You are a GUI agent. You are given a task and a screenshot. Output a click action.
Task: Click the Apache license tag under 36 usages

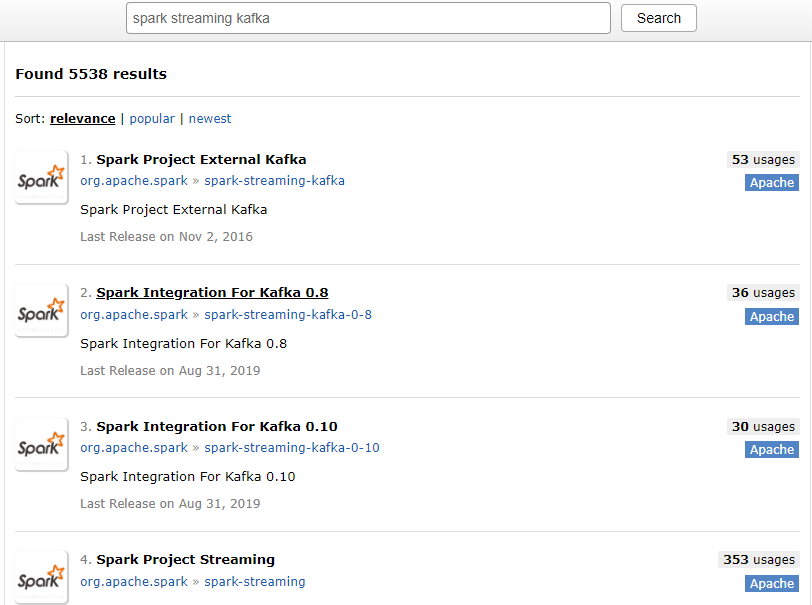click(772, 316)
